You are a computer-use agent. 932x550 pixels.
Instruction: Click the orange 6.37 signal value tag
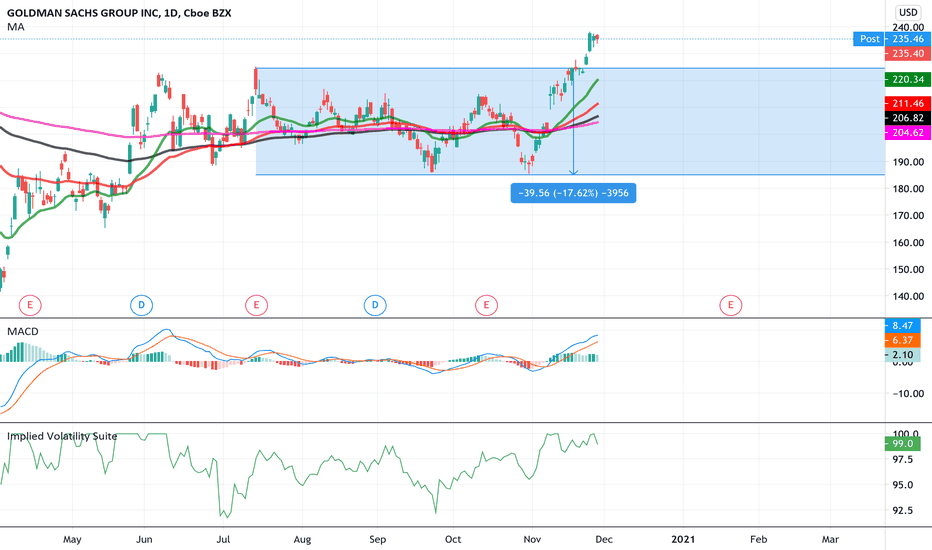click(902, 340)
